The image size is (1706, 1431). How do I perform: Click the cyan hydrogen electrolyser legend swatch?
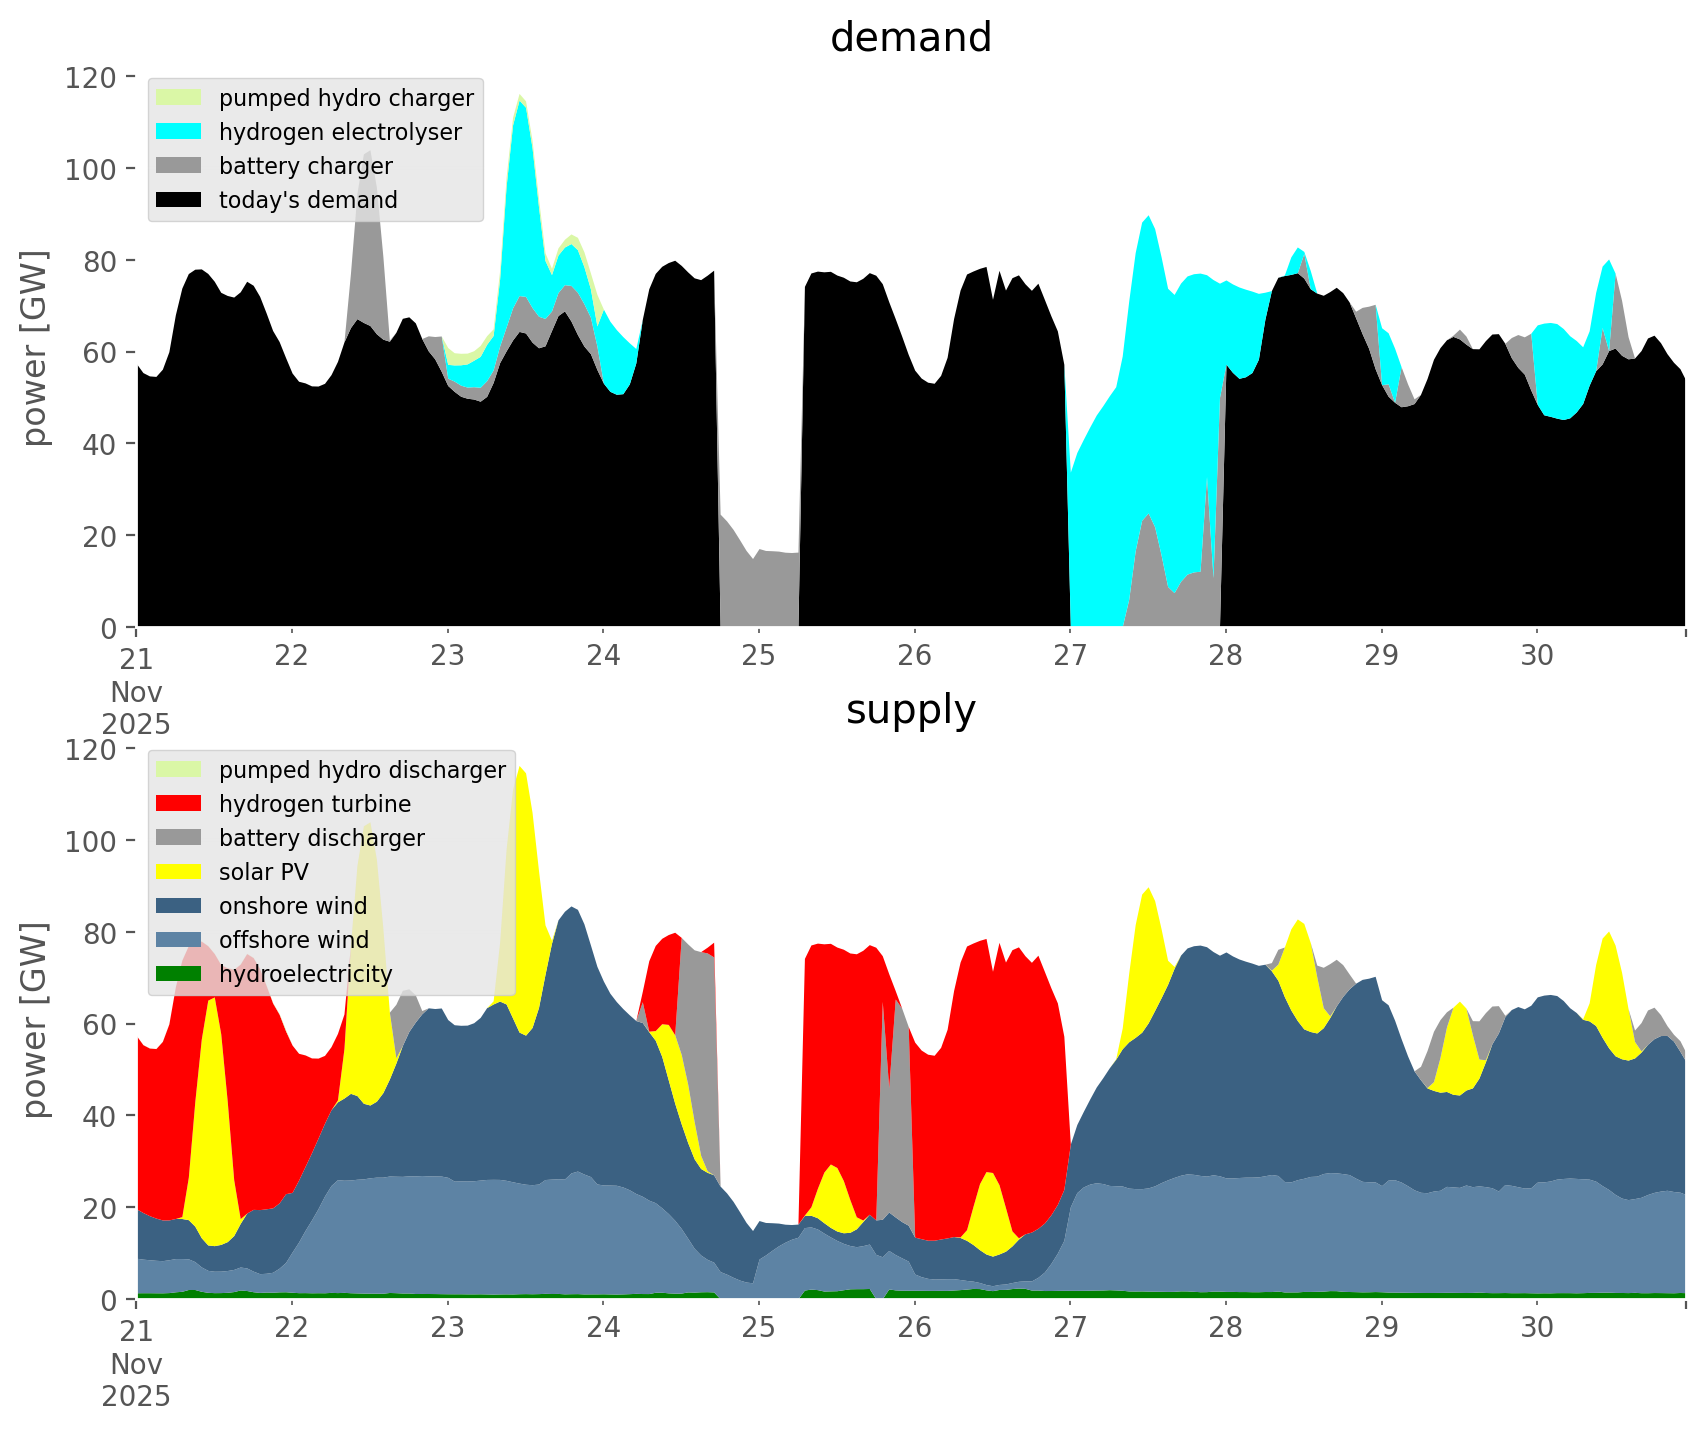179,132
